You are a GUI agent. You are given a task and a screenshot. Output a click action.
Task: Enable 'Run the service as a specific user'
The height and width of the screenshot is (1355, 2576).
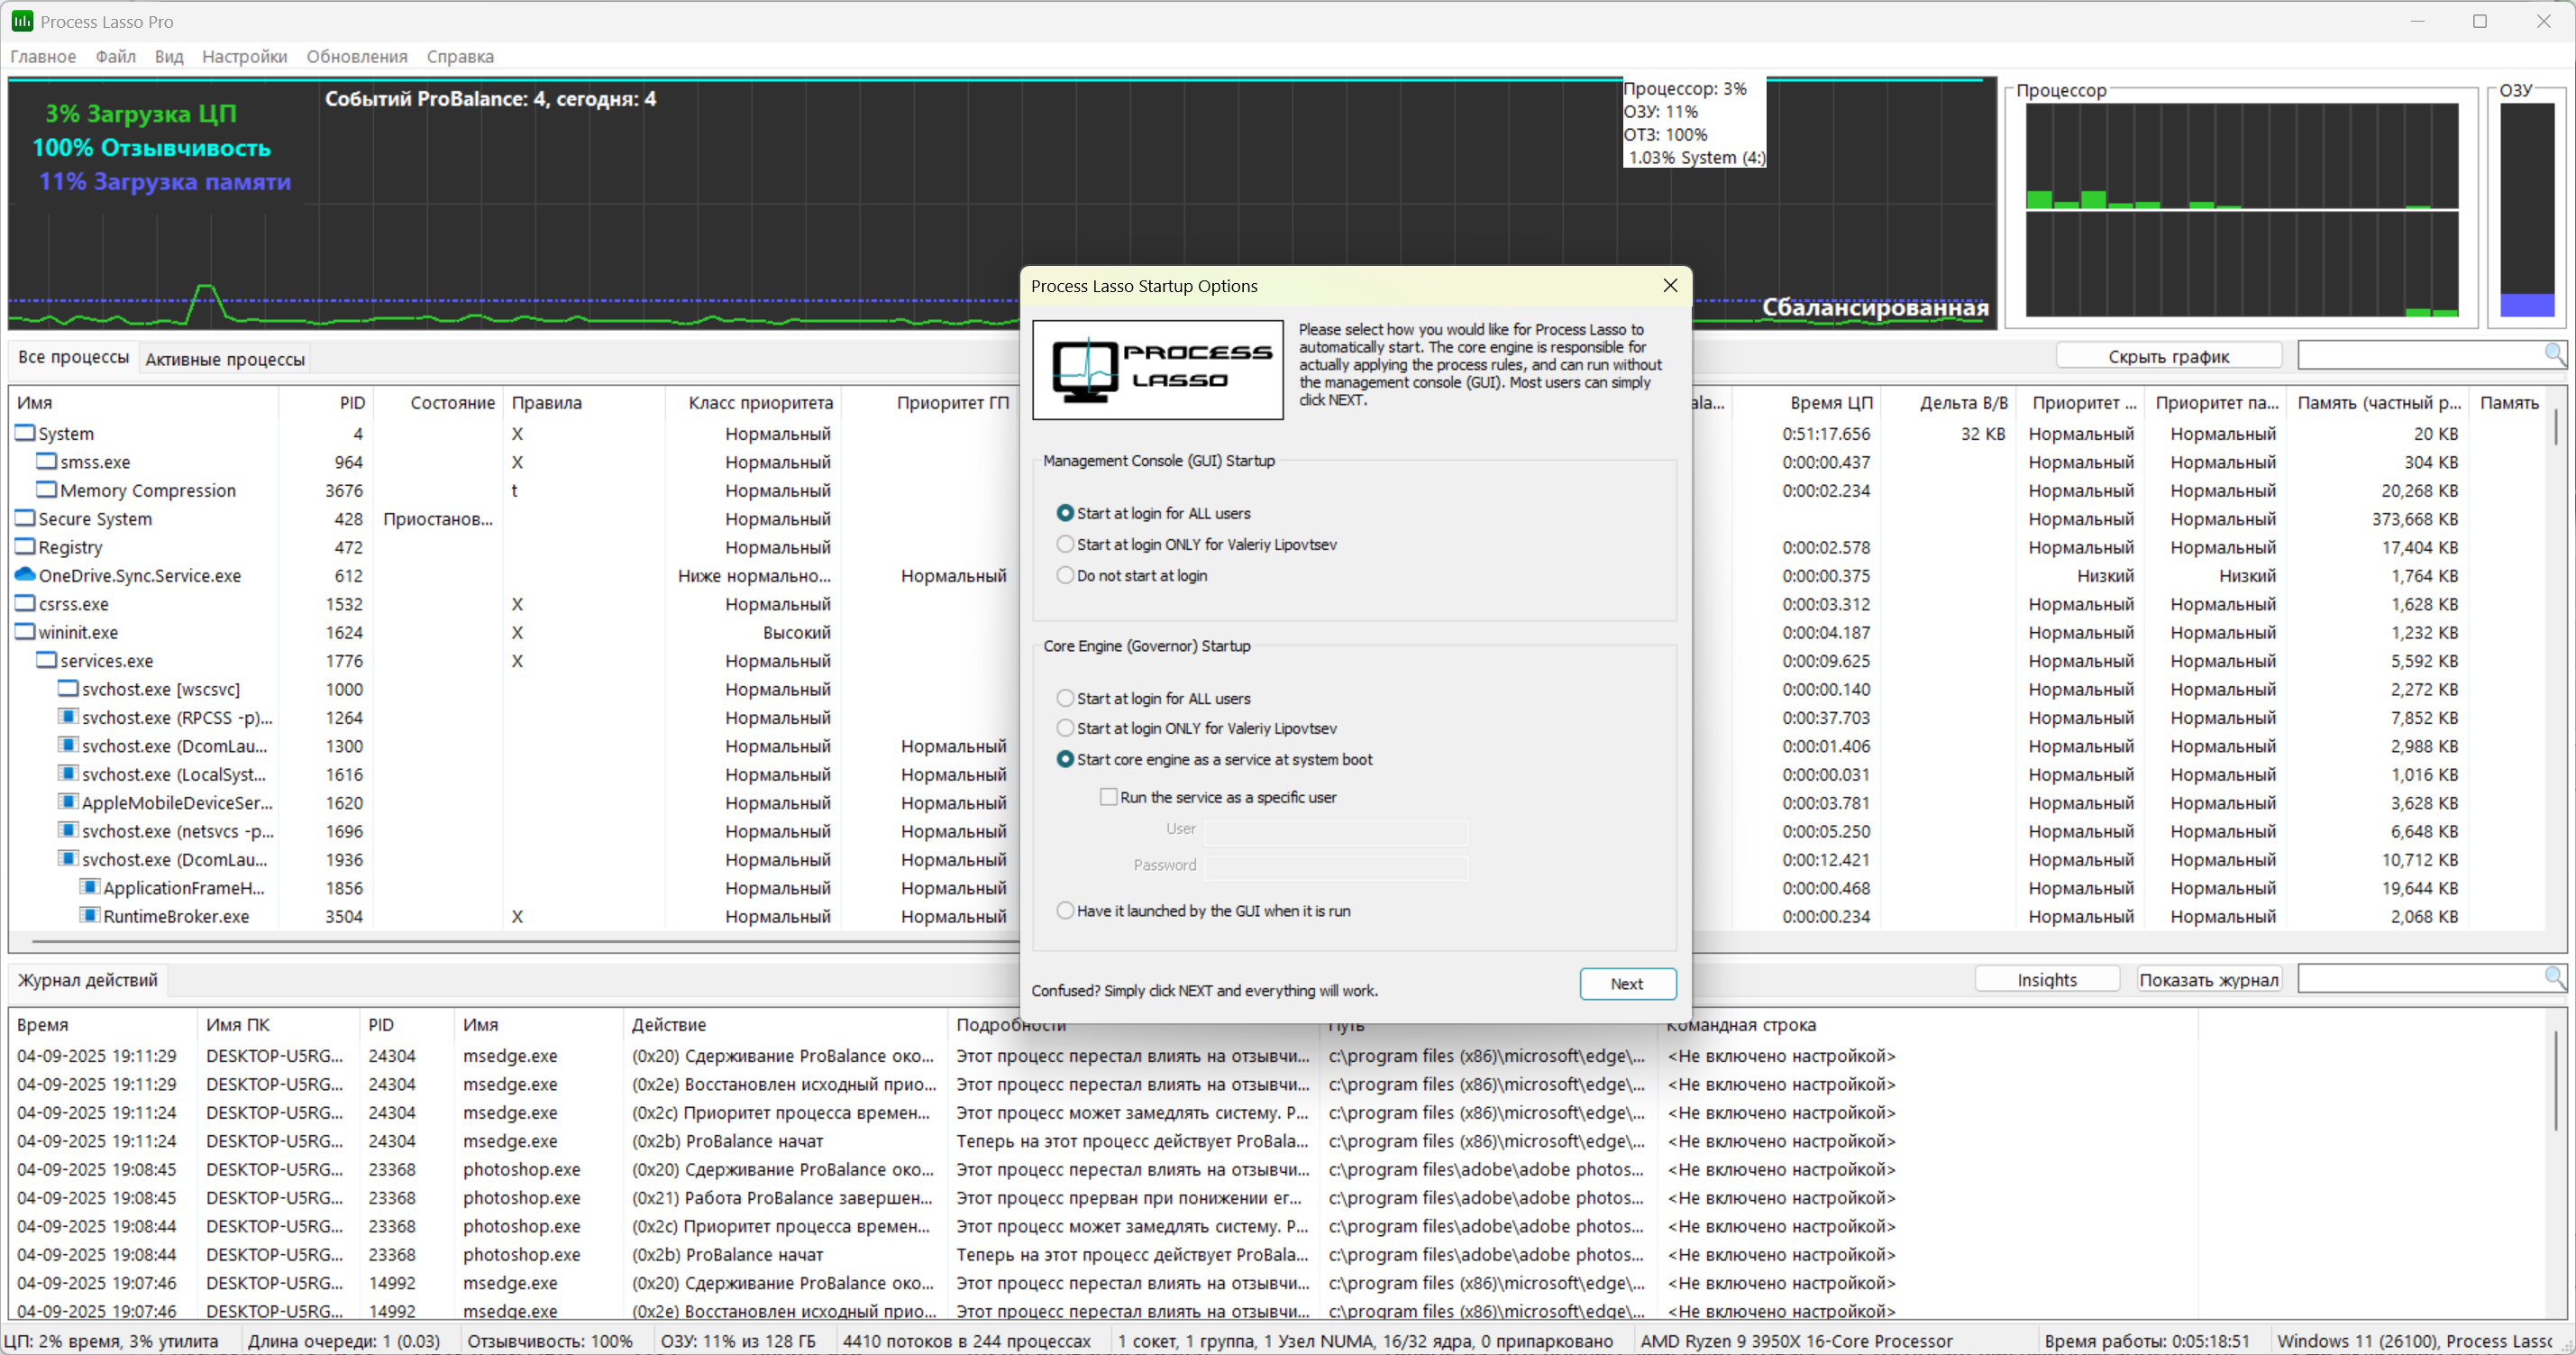click(x=1108, y=797)
